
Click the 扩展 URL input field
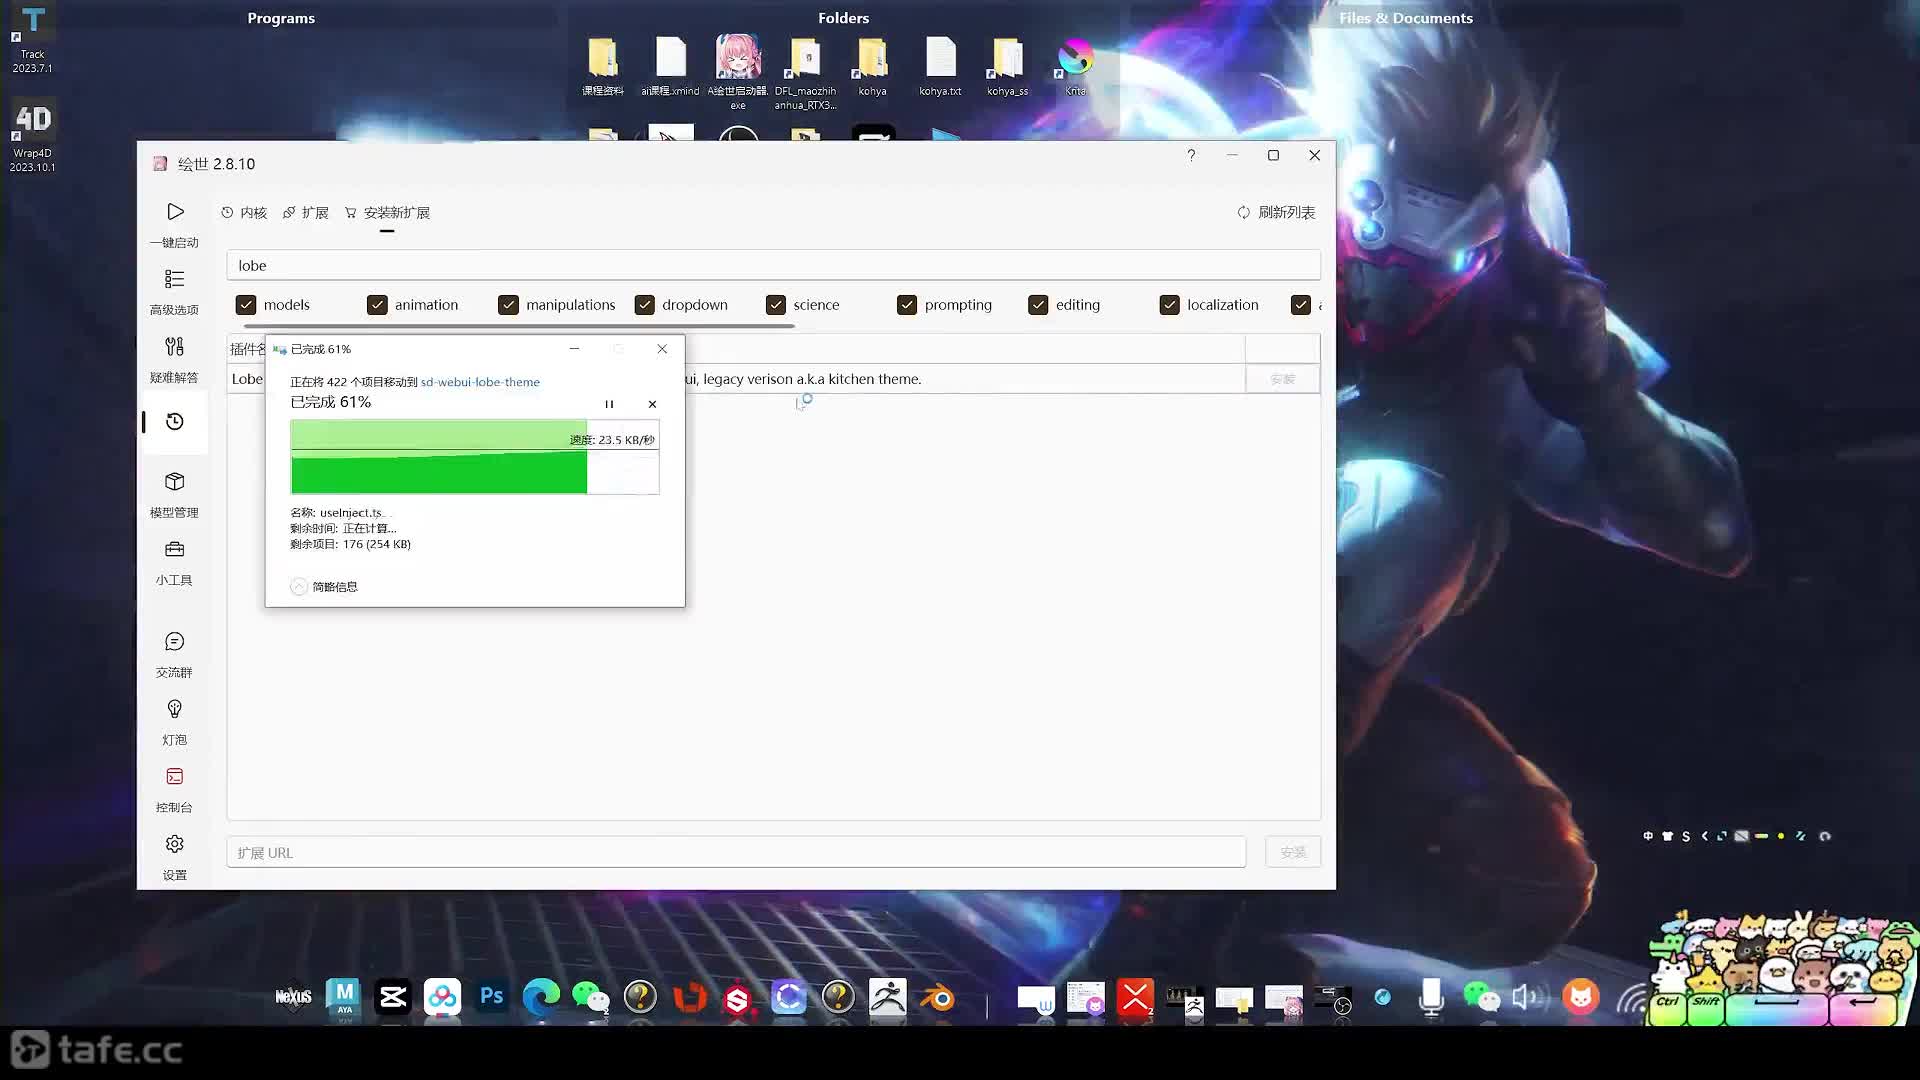[736, 852]
